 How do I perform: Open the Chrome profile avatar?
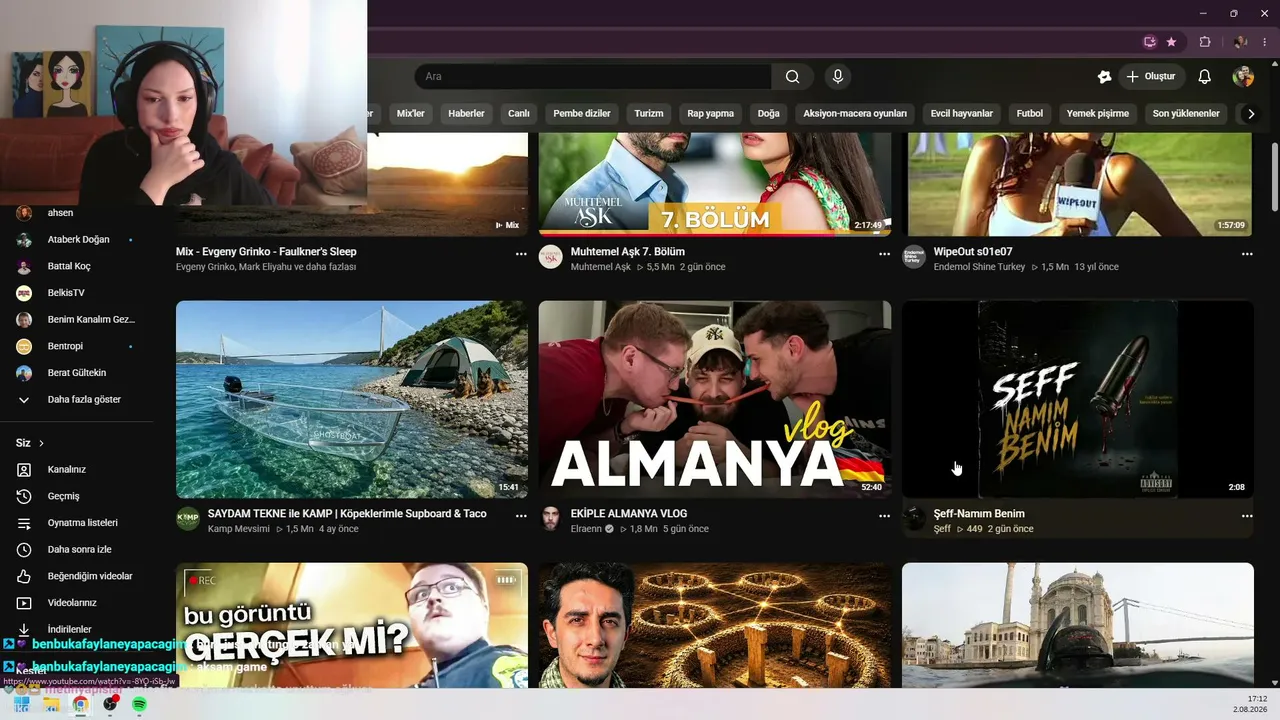[x=1240, y=42]
